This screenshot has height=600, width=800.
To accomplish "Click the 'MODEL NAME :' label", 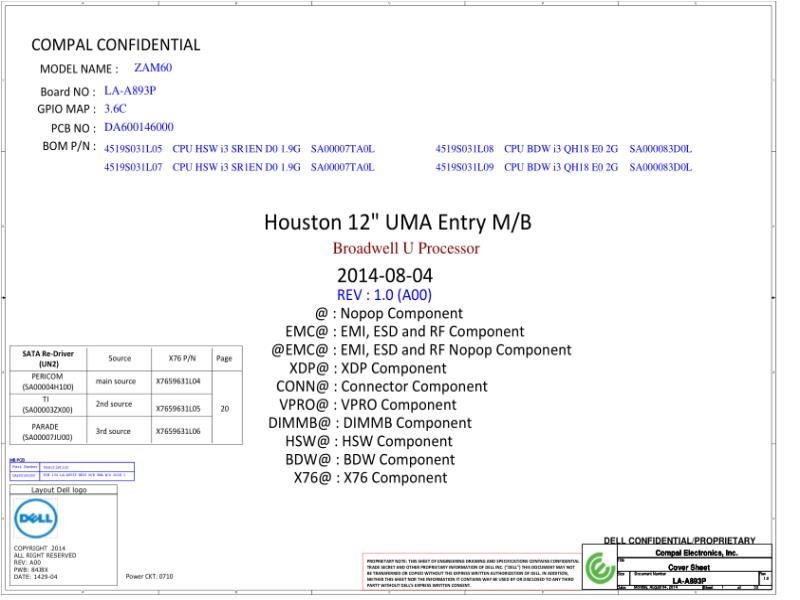I will click(79, 69).
